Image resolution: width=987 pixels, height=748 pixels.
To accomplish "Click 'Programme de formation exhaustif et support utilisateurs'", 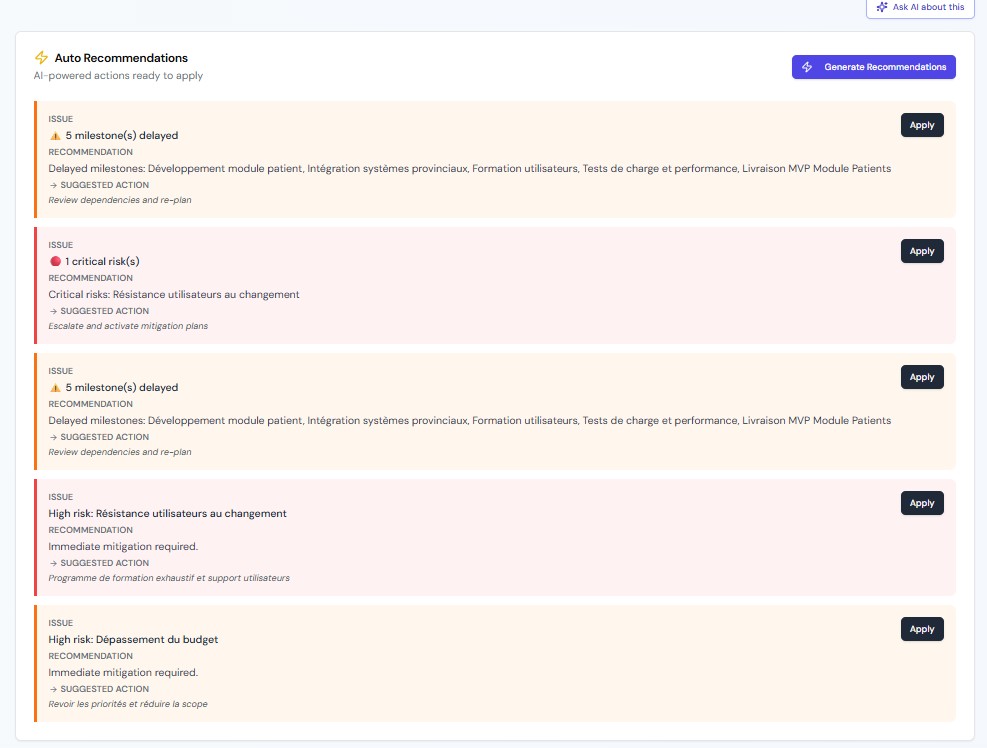I will (x=169, y=578).
